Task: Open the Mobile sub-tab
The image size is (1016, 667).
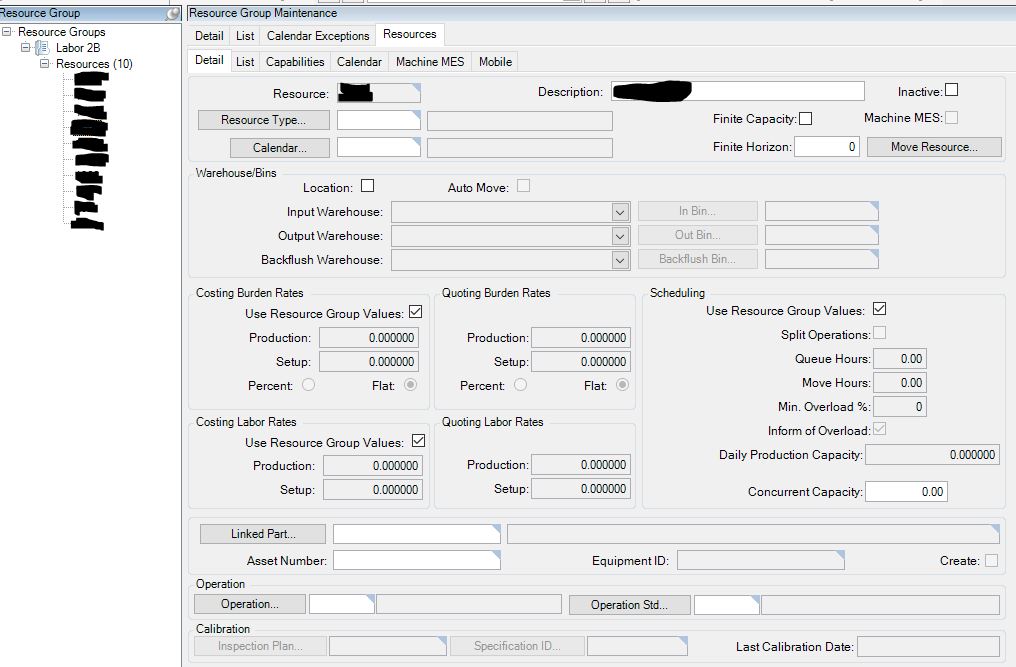Action: click(x=495, y=62)
